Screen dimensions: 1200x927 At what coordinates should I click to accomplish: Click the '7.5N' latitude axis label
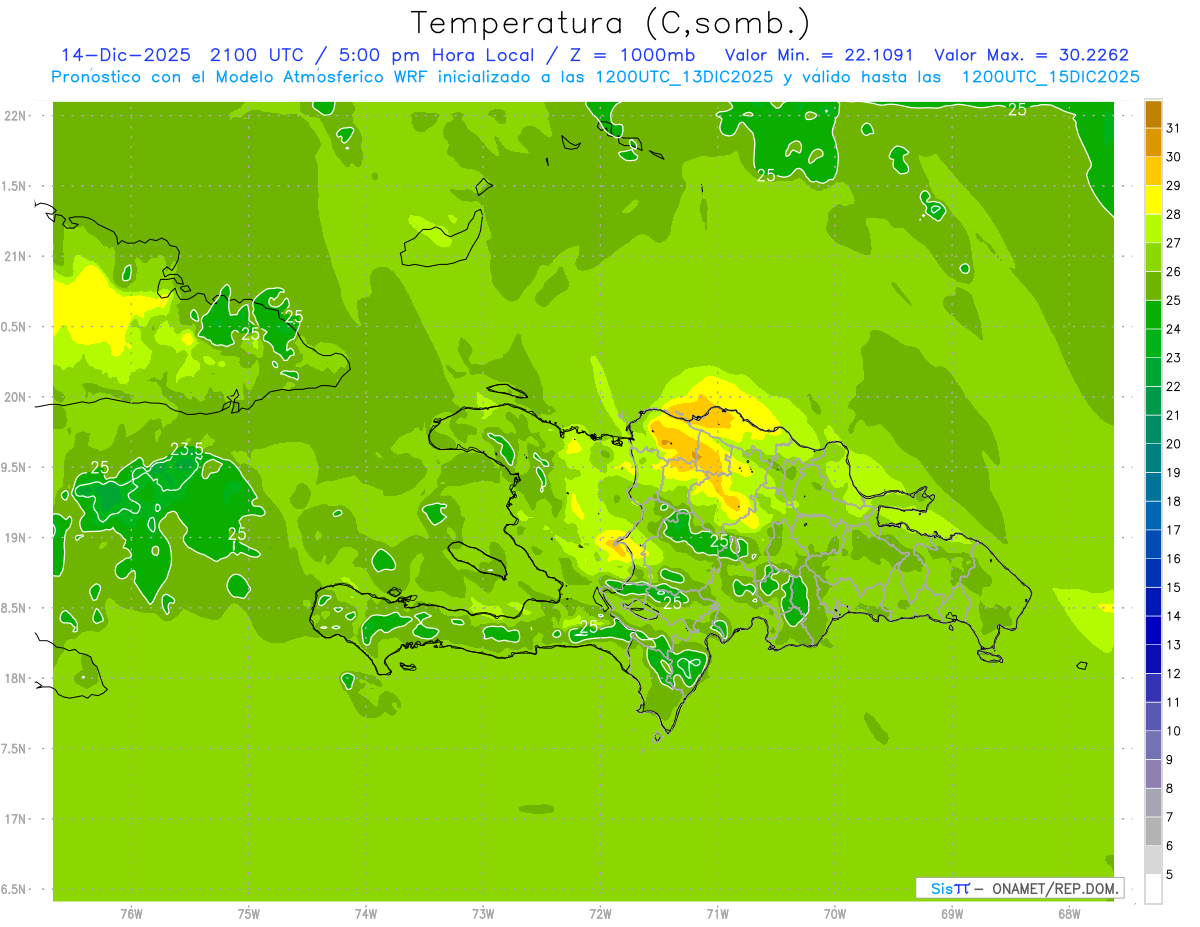[x=15, y=748]
